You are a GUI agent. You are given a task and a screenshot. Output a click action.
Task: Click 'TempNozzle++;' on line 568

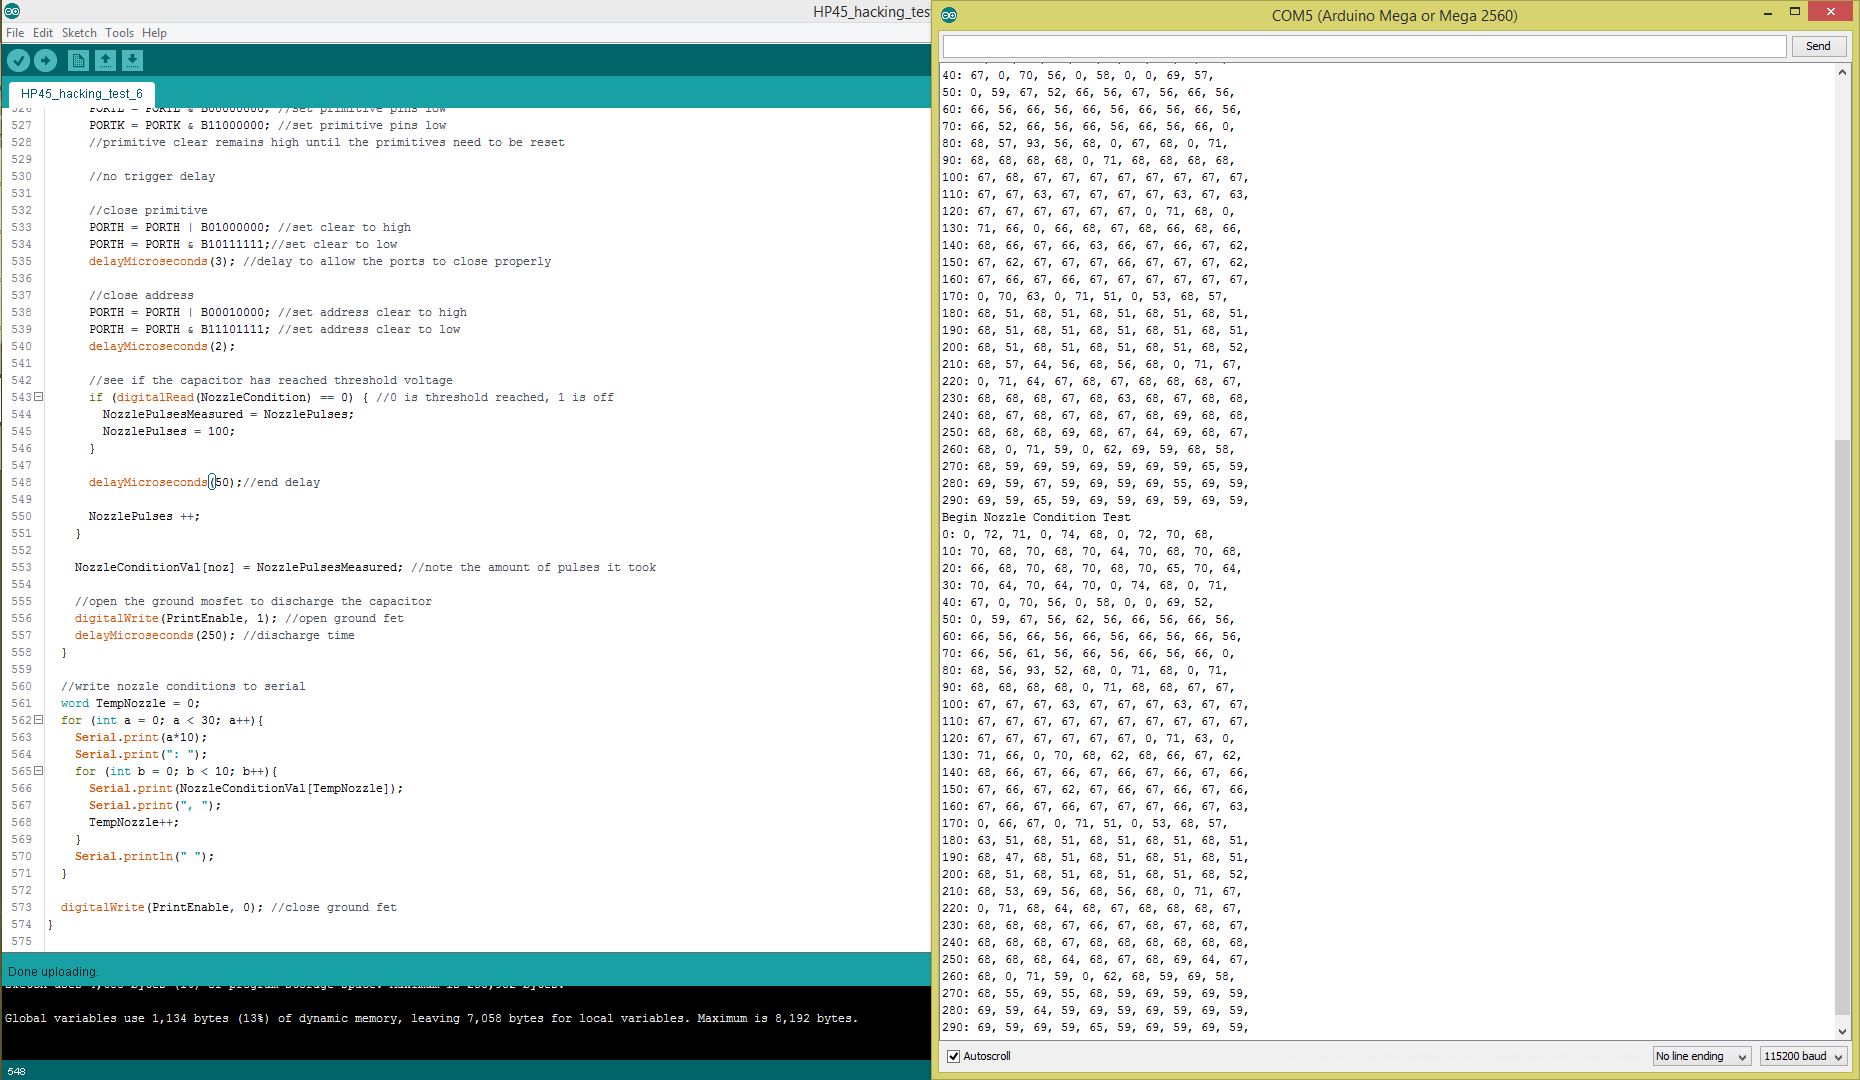[134, 822]
